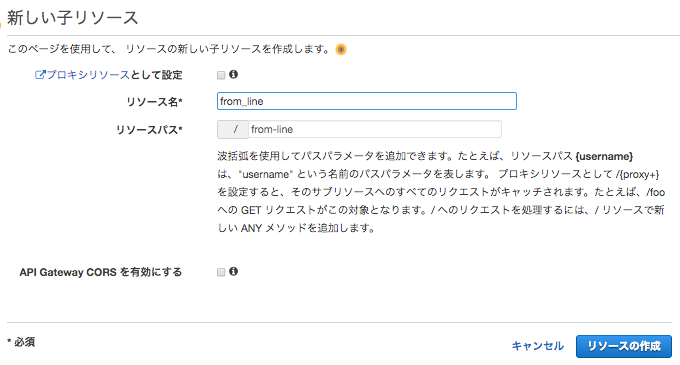The image size is (680, 365).
Task: Focus the リソースパス input field
Action: [x=375, y=129]
